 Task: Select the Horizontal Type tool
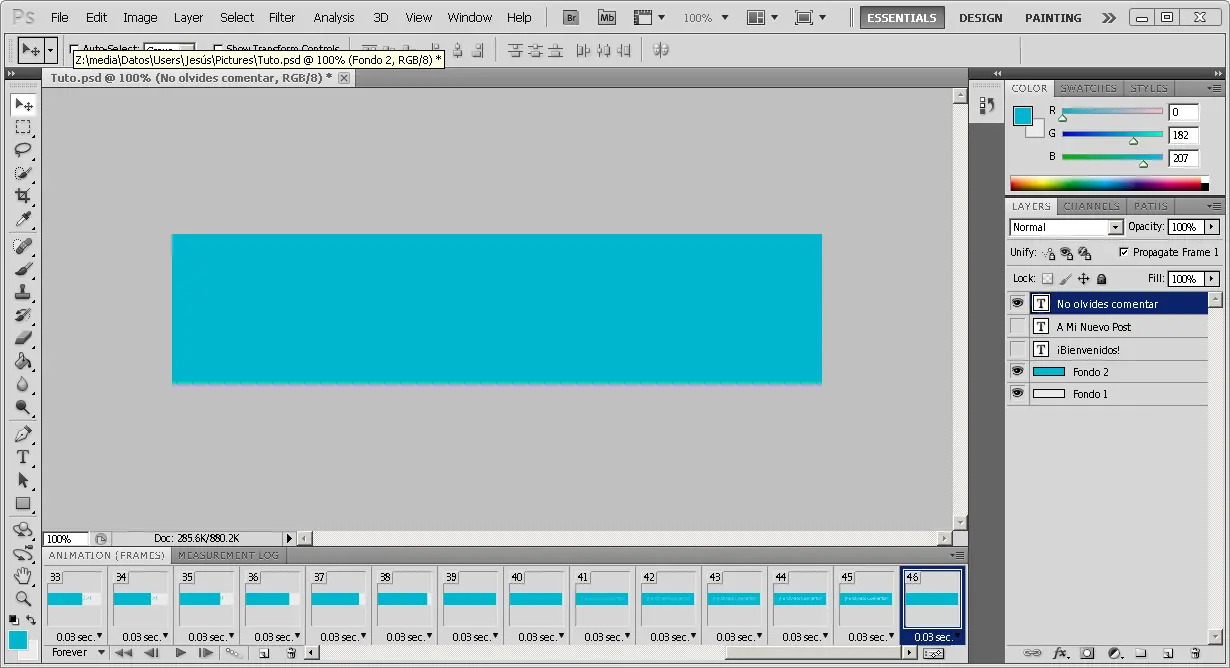coord(23,457)
